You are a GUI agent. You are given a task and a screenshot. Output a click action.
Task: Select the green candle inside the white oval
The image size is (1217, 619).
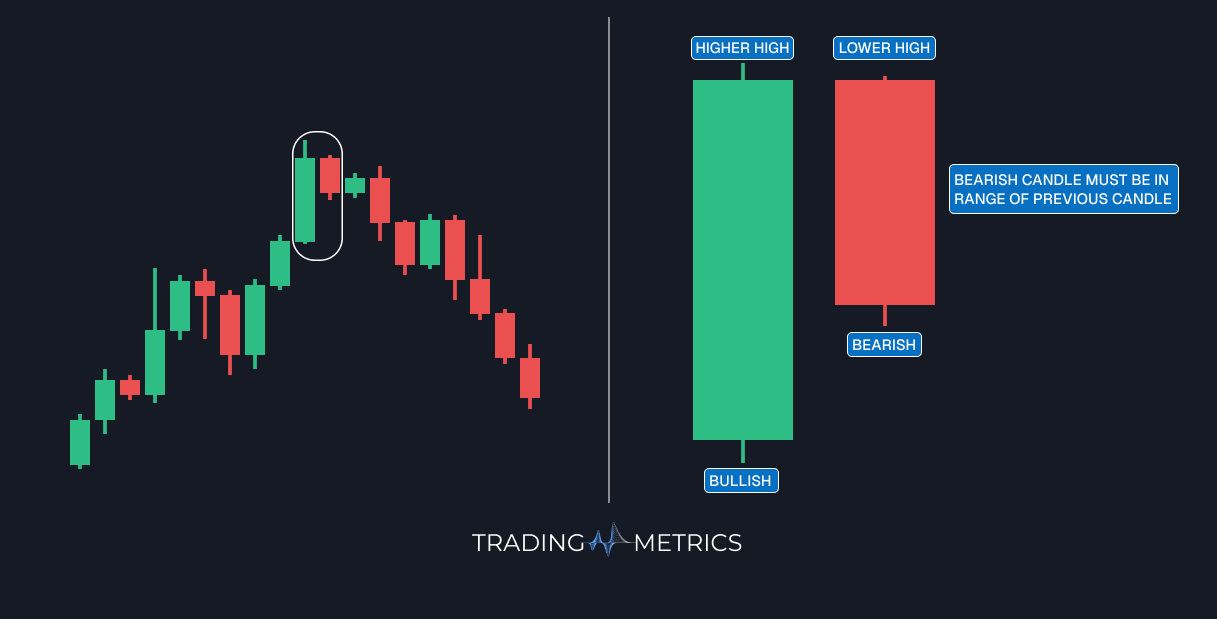click(305, 199)
